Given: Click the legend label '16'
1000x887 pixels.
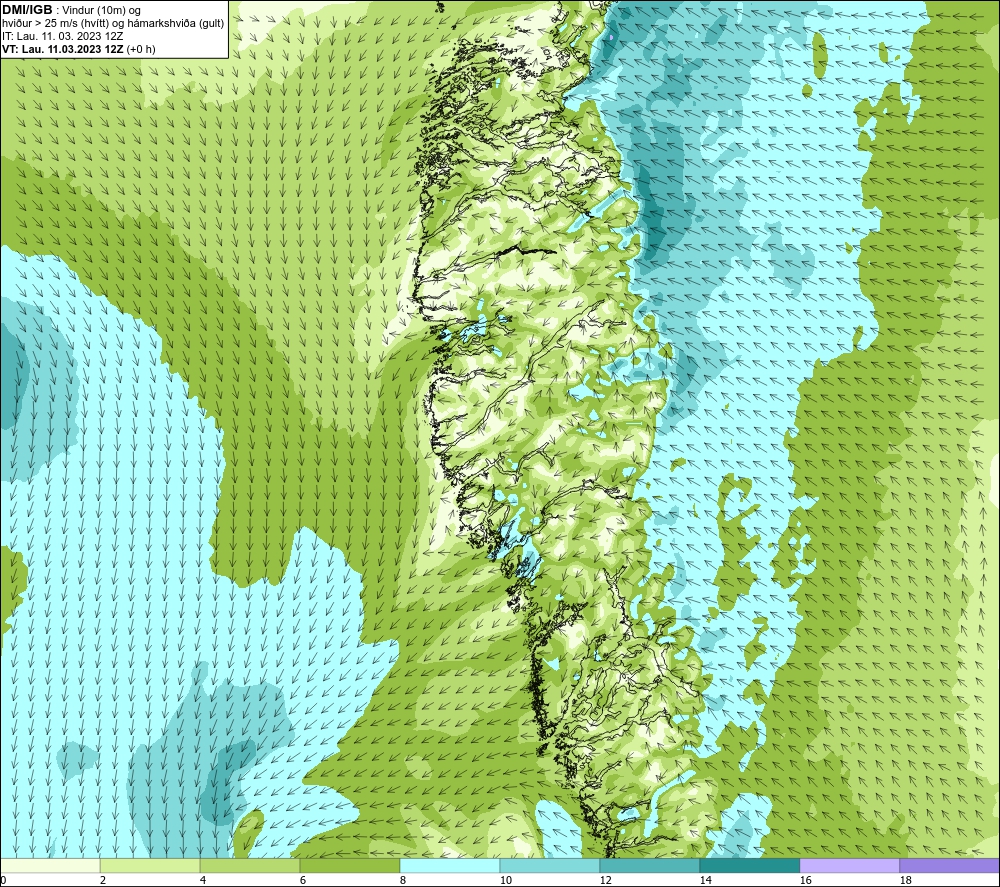Looking at the screenshot, I should [805, 880].
